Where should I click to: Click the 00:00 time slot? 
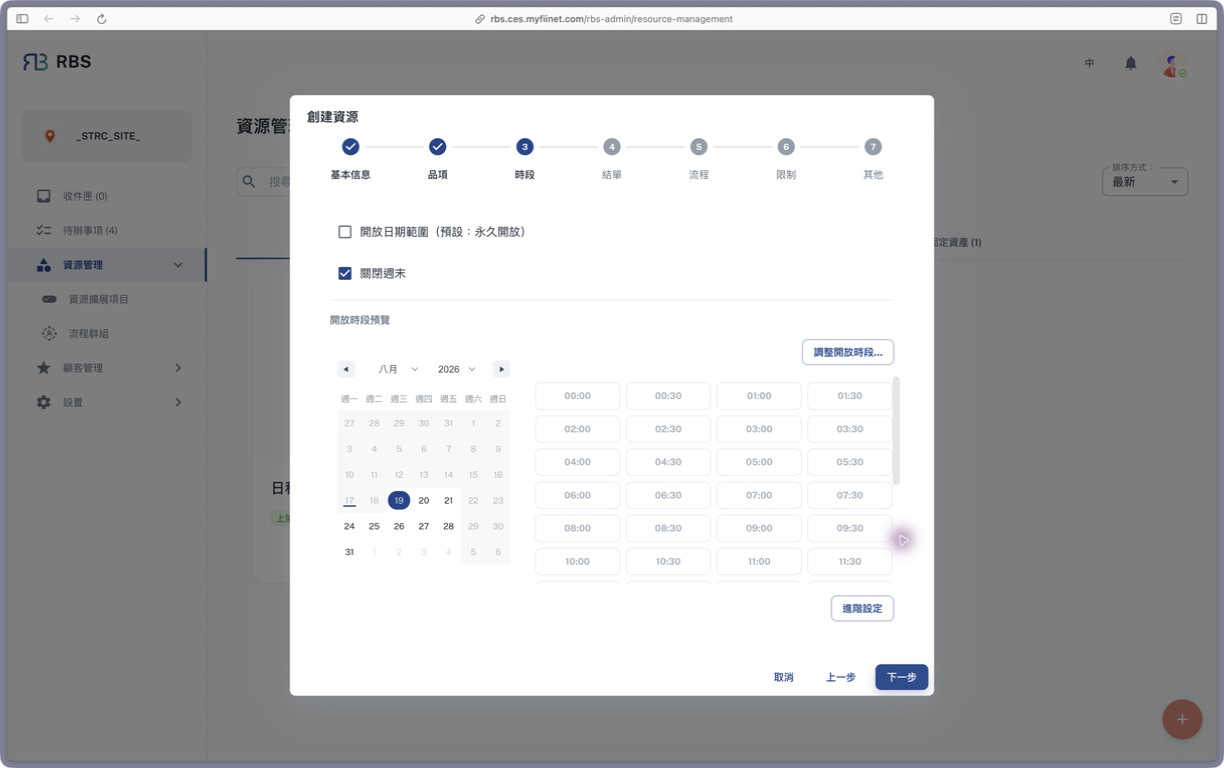click(577, 396)
